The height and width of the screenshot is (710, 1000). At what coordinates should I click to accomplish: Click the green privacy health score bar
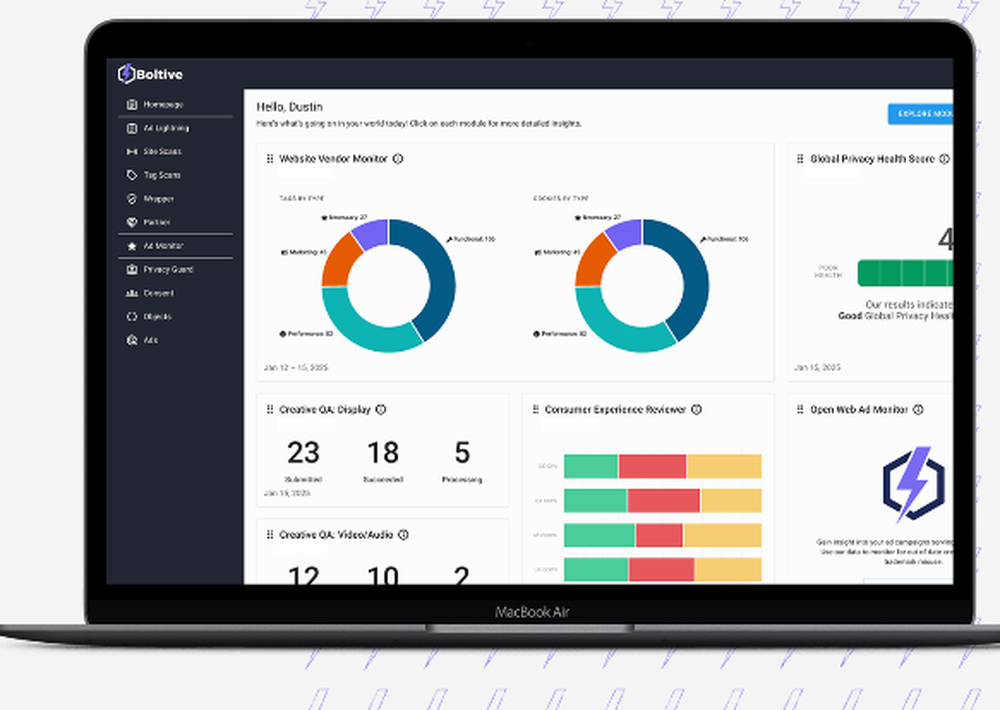coord(903,271)
